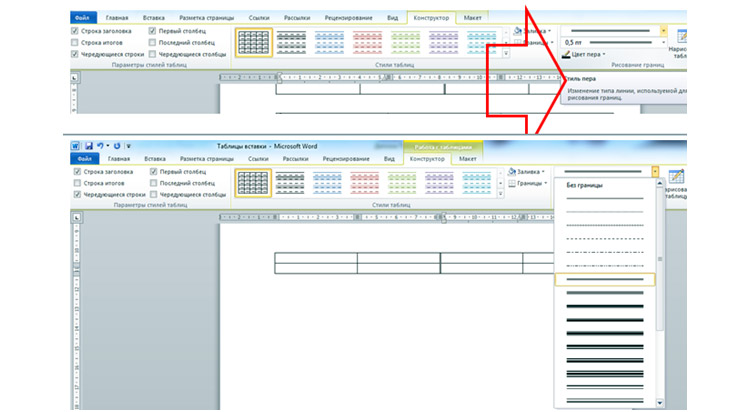Open Ссылки tab in lower window
The image size is (750, 412).
(x=258, y=158)
